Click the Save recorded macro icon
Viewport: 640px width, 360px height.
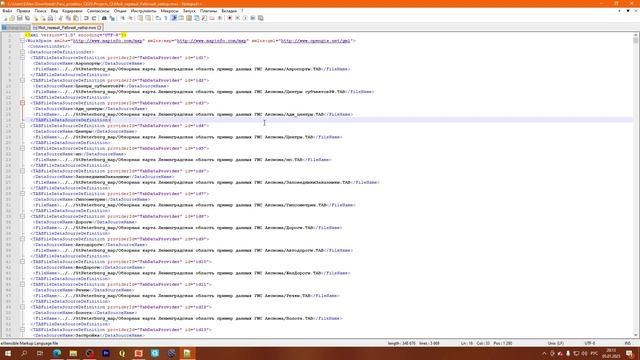[x=260, y=18]
